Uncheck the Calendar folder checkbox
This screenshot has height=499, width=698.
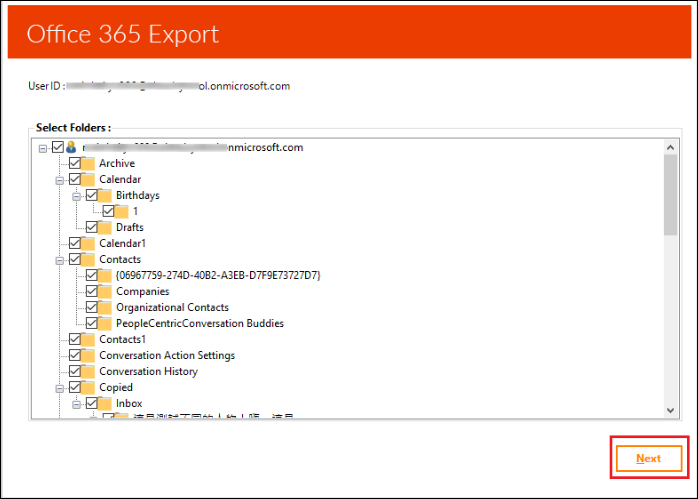click(x=75, y=179)
